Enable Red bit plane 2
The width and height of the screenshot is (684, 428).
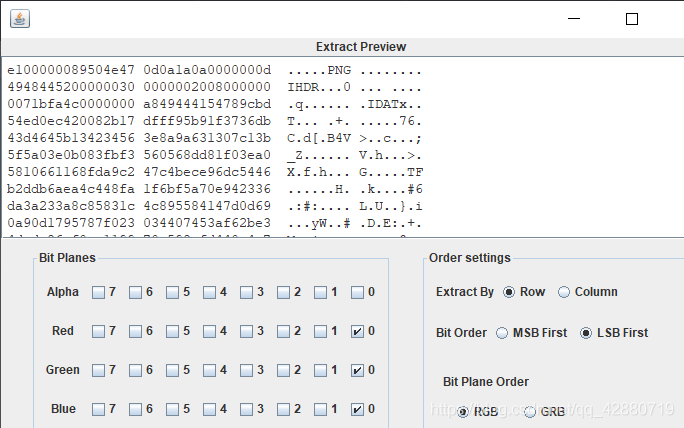284,332
